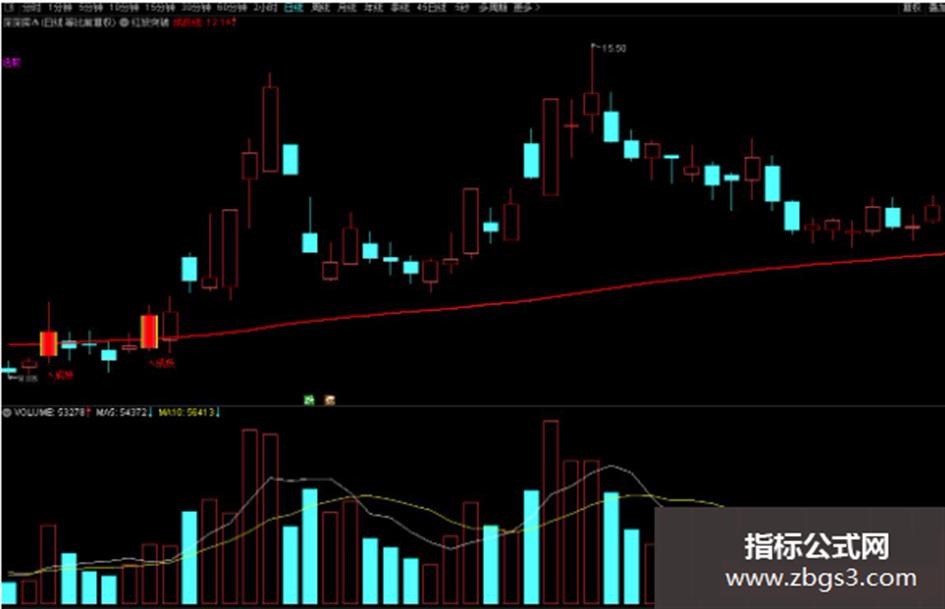Select the 60分钟 period tab
945x609 pixels.
point(231,8)
